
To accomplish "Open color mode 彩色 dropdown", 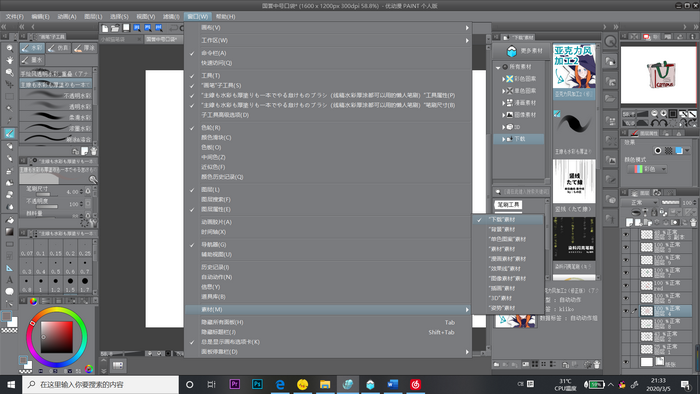I will click(x=647, y=169).
